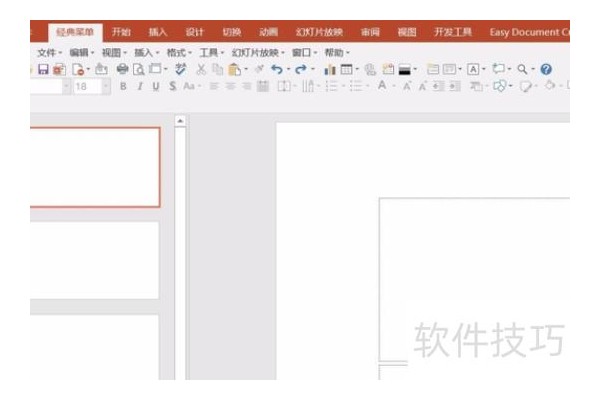Viewport: 600px width, 400px height.
Task: Open the 窗口 menu
Action: point(305,52)
